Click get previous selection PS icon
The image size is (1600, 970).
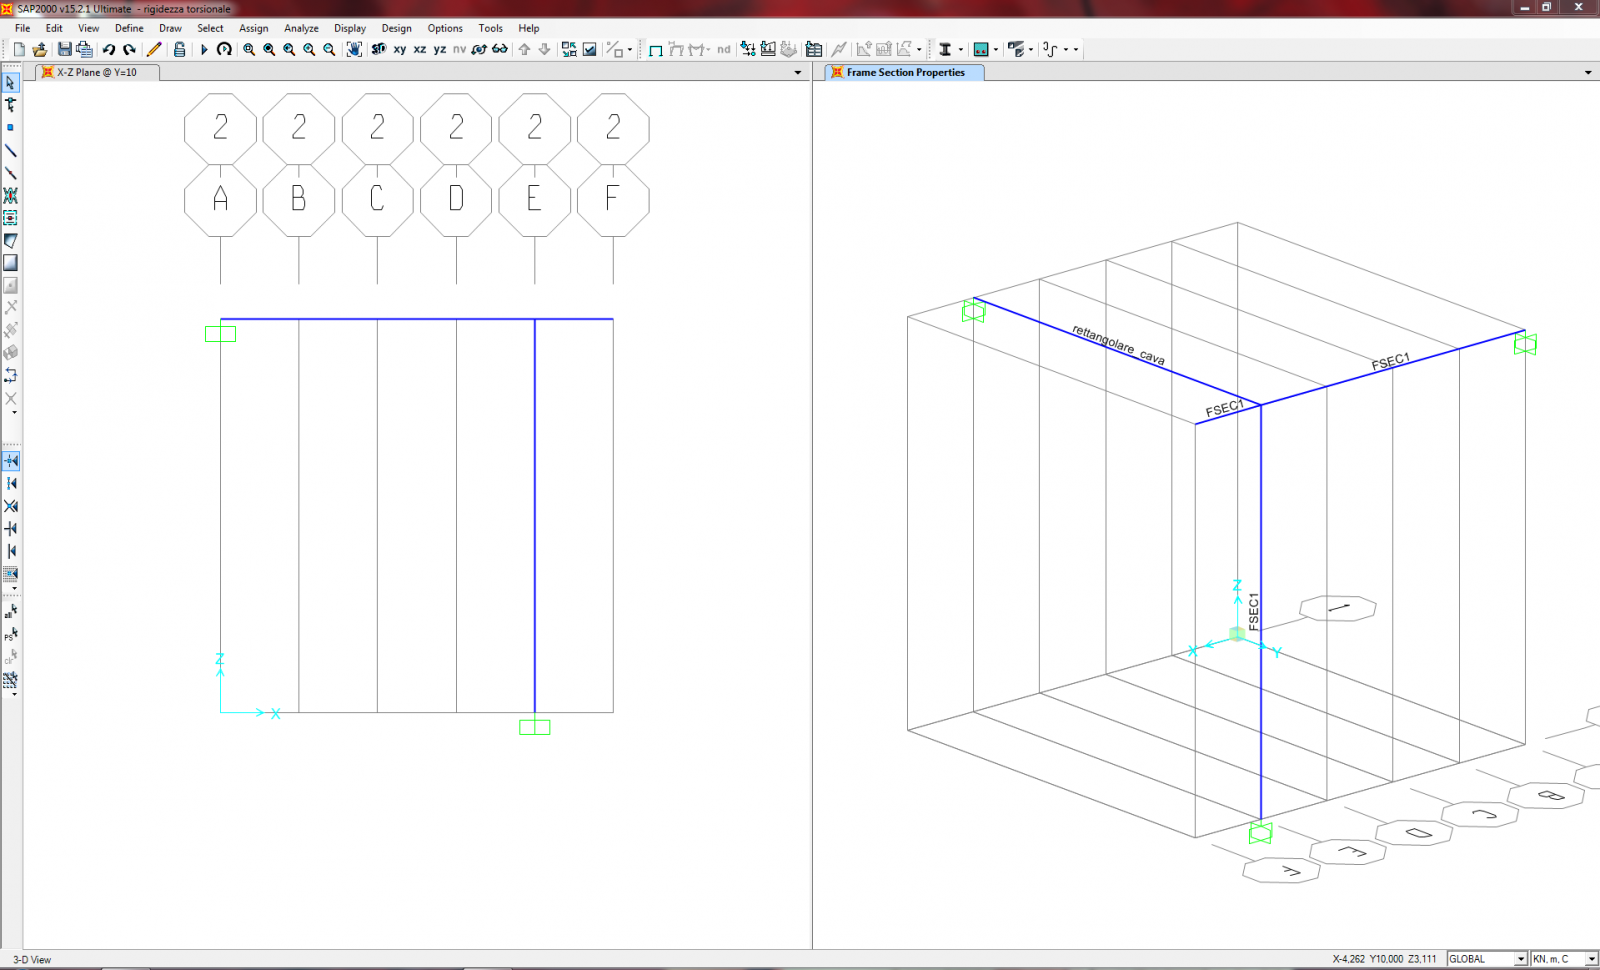click(10, 633)
